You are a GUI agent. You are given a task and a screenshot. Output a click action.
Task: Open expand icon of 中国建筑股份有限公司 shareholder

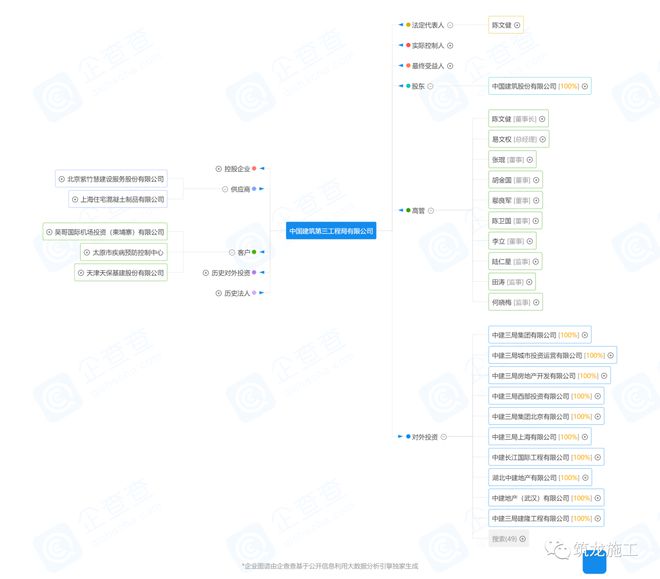(585, 86)
